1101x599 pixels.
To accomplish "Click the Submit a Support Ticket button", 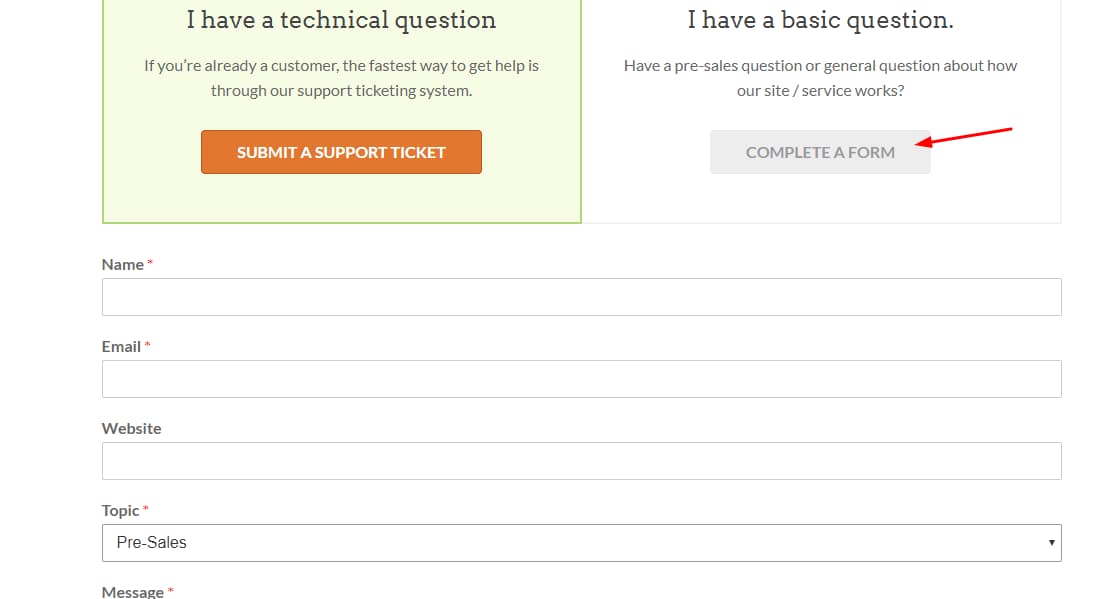I will click(x=341, y=152).
